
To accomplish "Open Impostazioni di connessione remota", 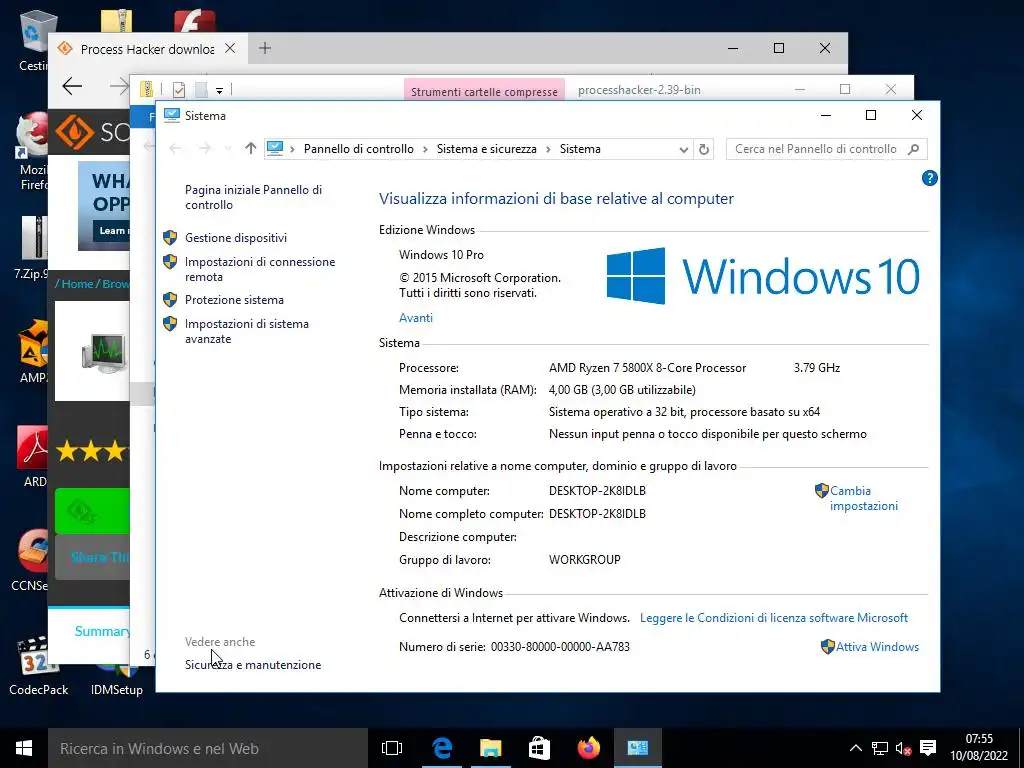I will 260,269.
